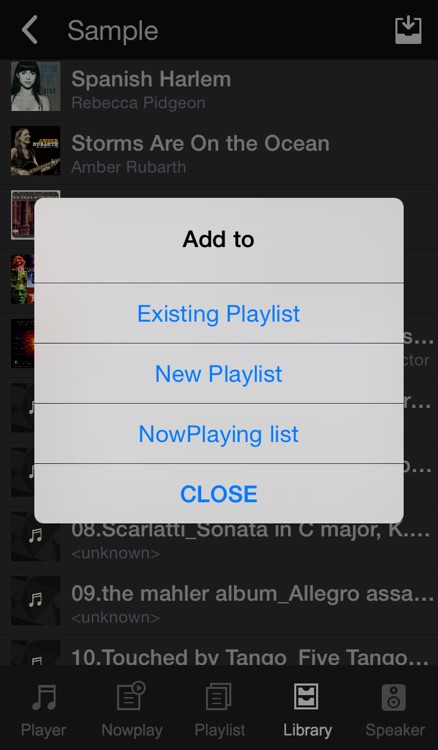Add to NowPlaying list
Image resolution: width=438 pixels, height=750 pixels.
coord(219,434)
